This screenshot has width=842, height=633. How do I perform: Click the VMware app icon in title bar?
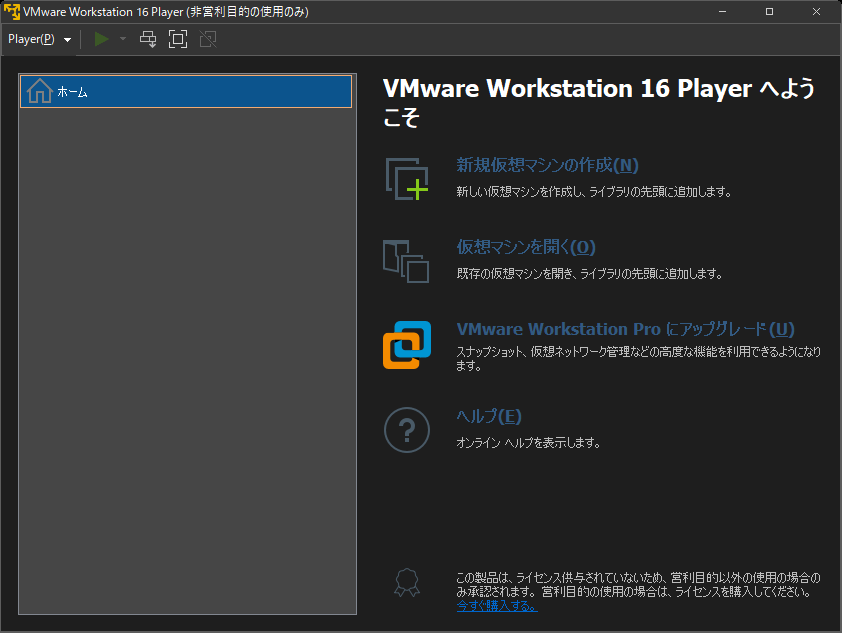click(x=12, y=11)
